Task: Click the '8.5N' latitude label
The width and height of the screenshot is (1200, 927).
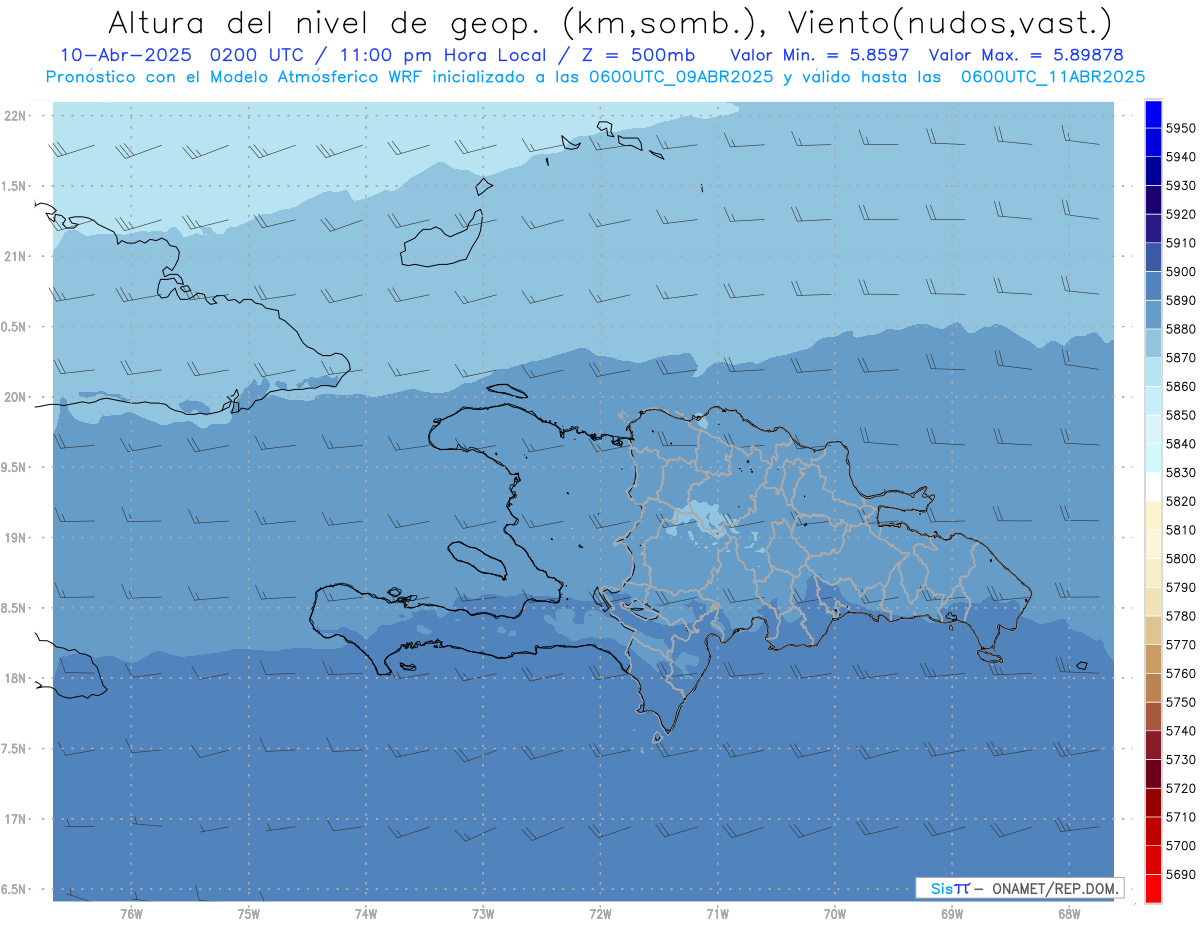Action: pos(13,608)
